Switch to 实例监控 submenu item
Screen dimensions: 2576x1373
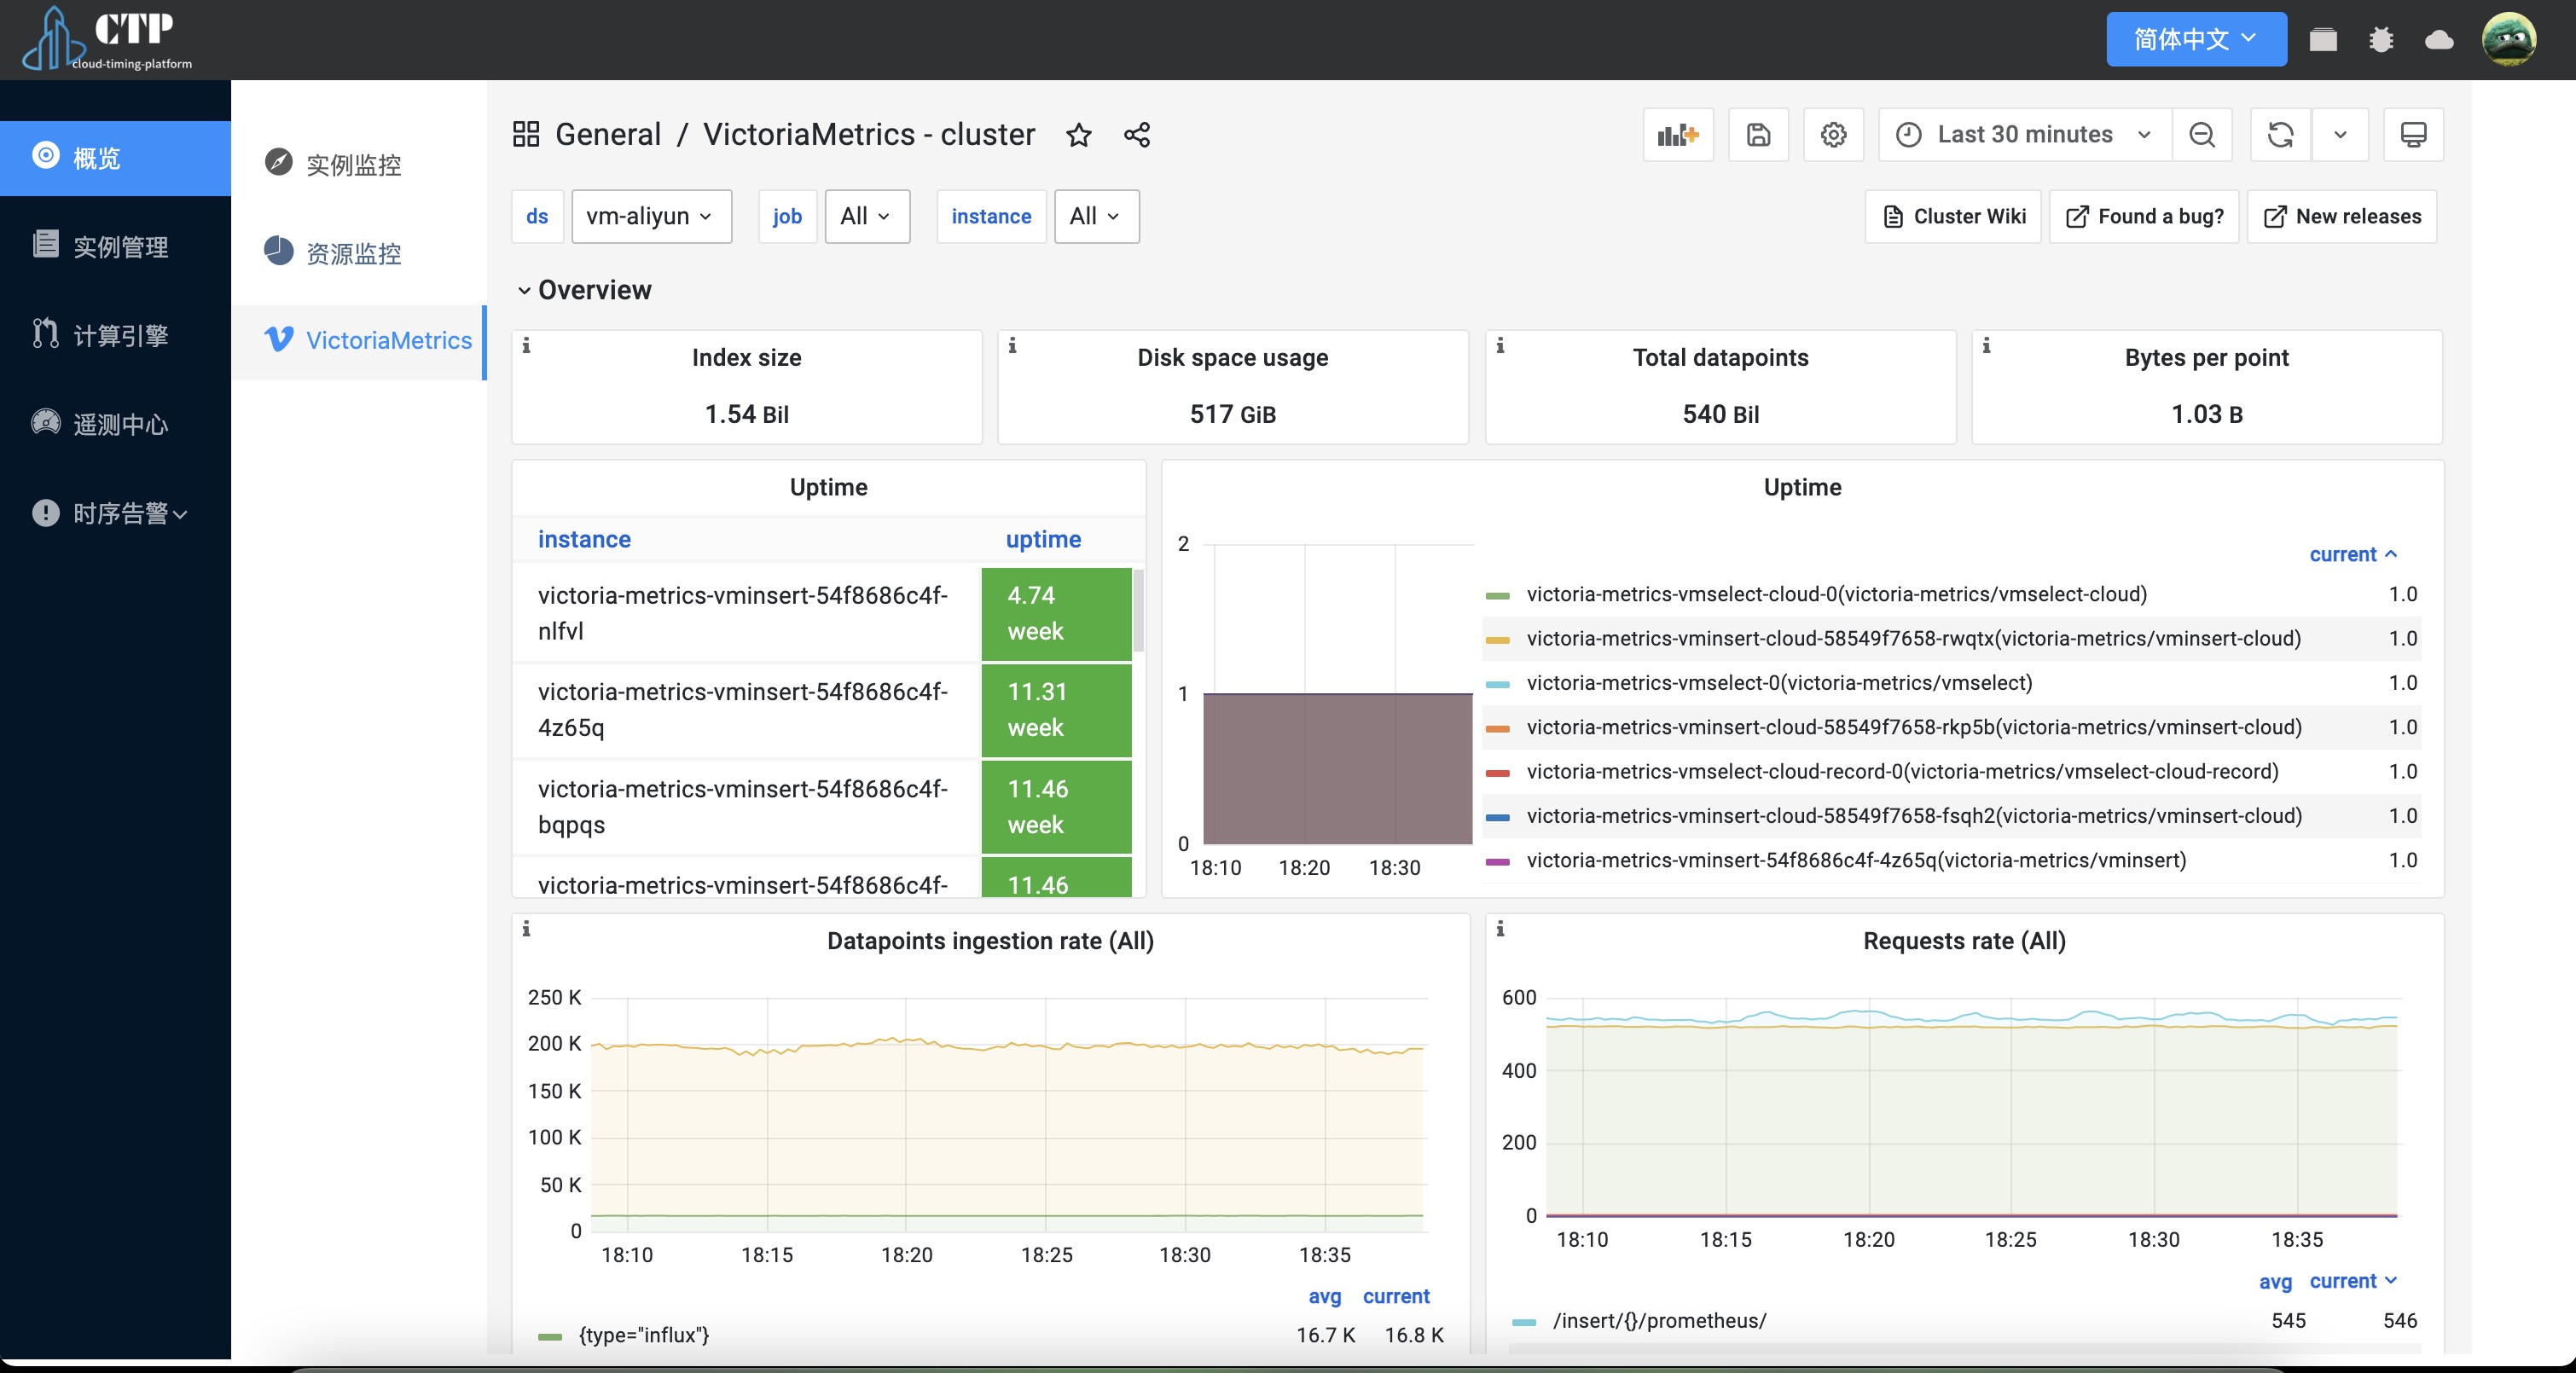point(359,164)
